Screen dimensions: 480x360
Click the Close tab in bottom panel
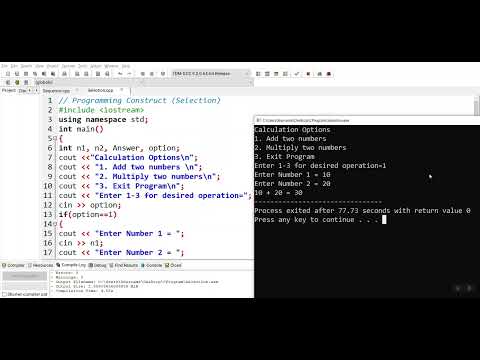173,265
